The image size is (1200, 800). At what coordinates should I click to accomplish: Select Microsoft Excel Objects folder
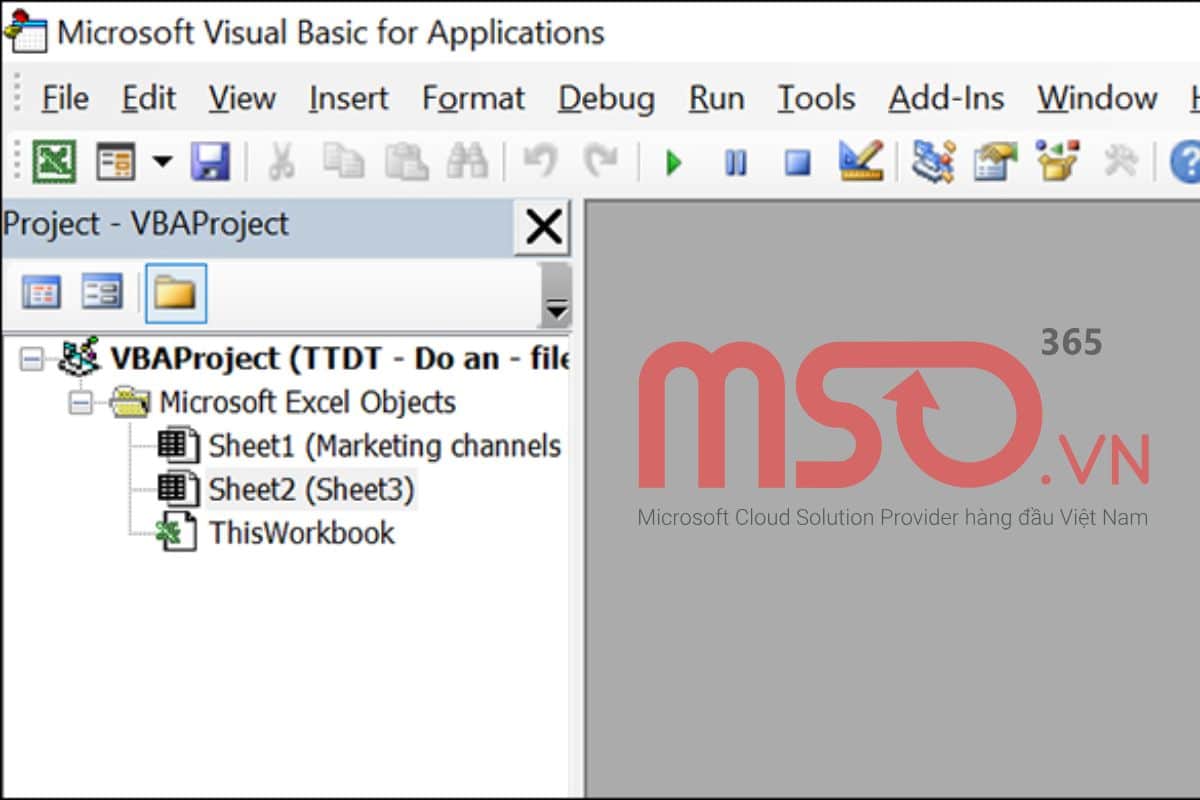[308, 402]
